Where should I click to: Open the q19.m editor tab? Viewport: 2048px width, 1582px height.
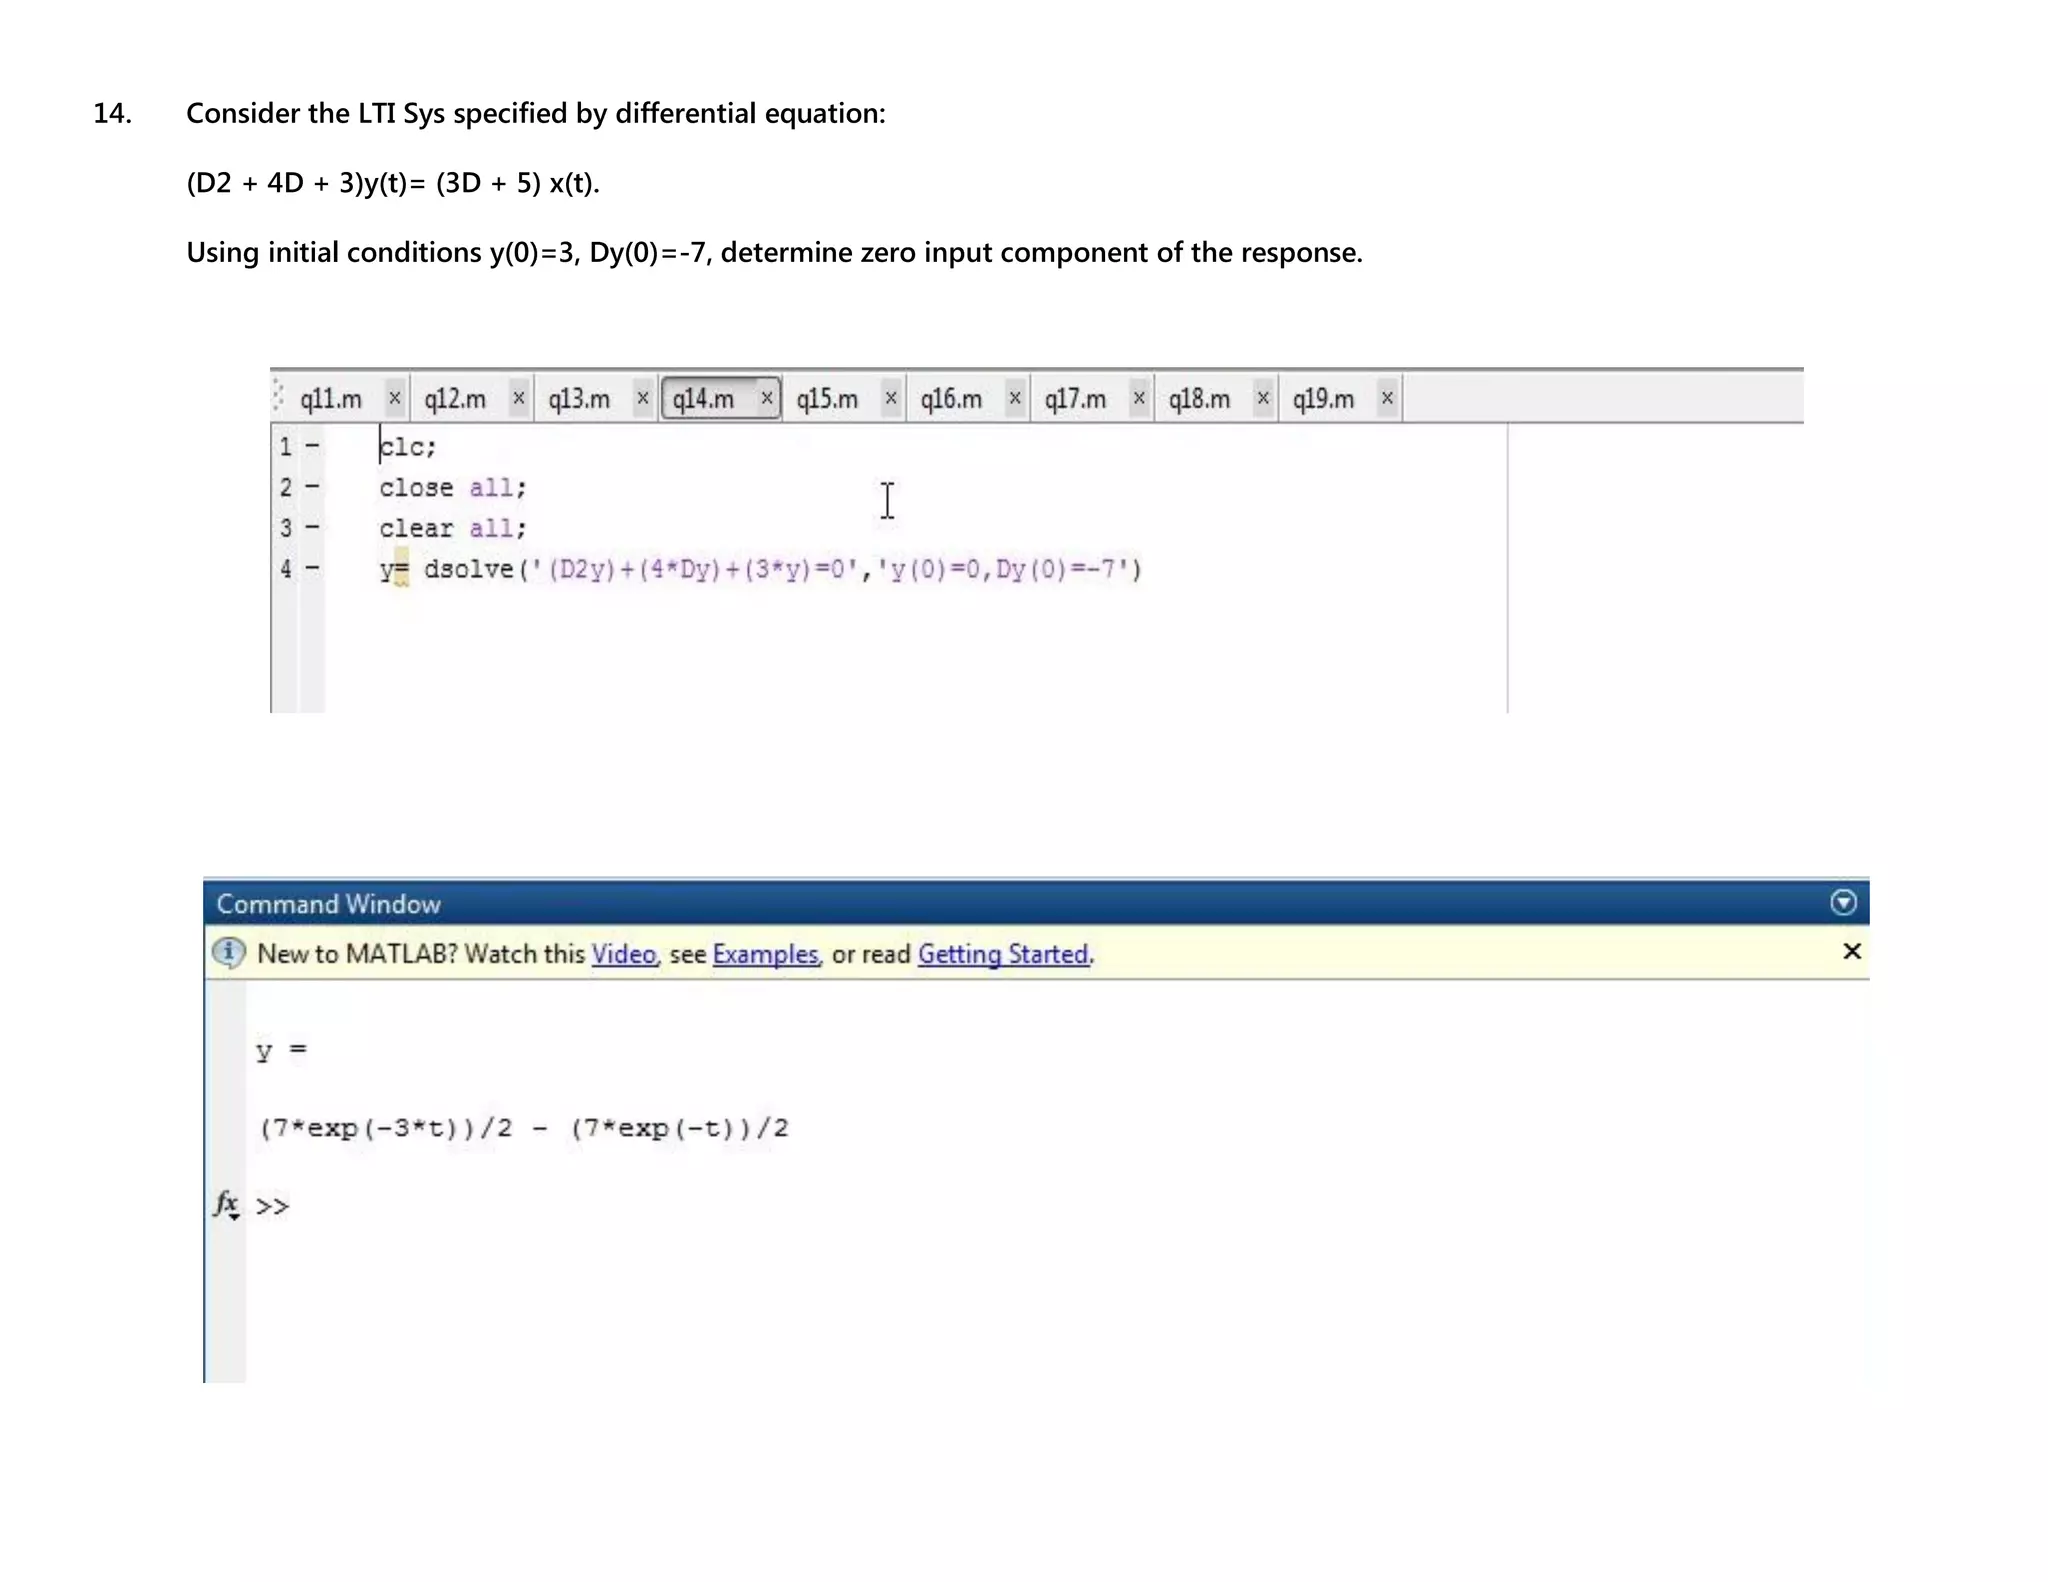click(x=1323, y=399)
